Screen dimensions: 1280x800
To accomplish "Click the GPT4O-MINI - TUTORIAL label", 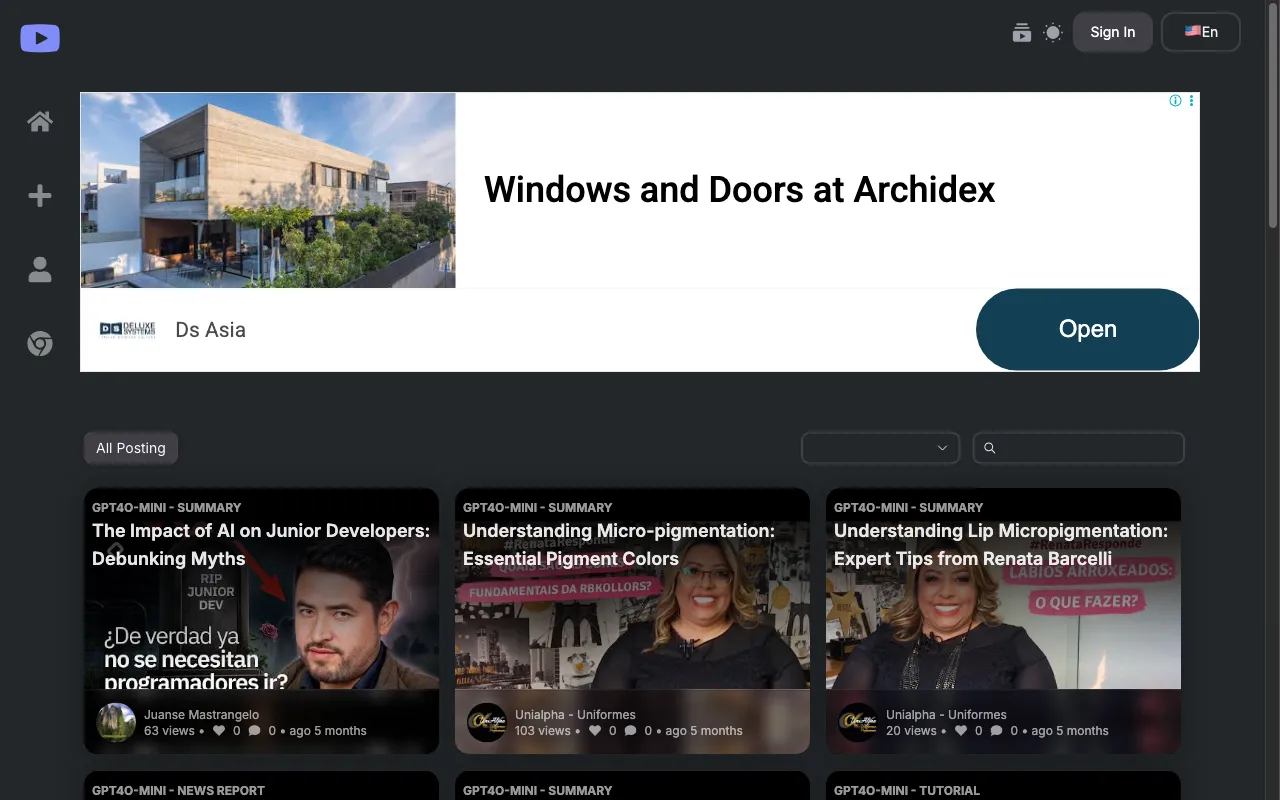I will click(x=907, y=790).
